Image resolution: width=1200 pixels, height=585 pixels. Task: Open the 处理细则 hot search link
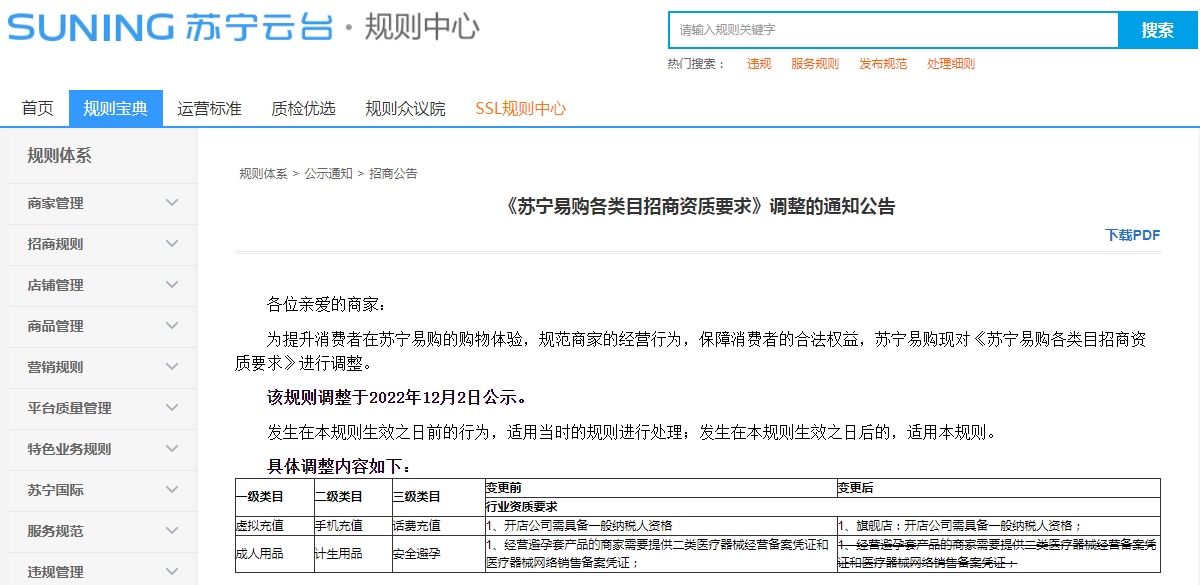pos(951,64)
